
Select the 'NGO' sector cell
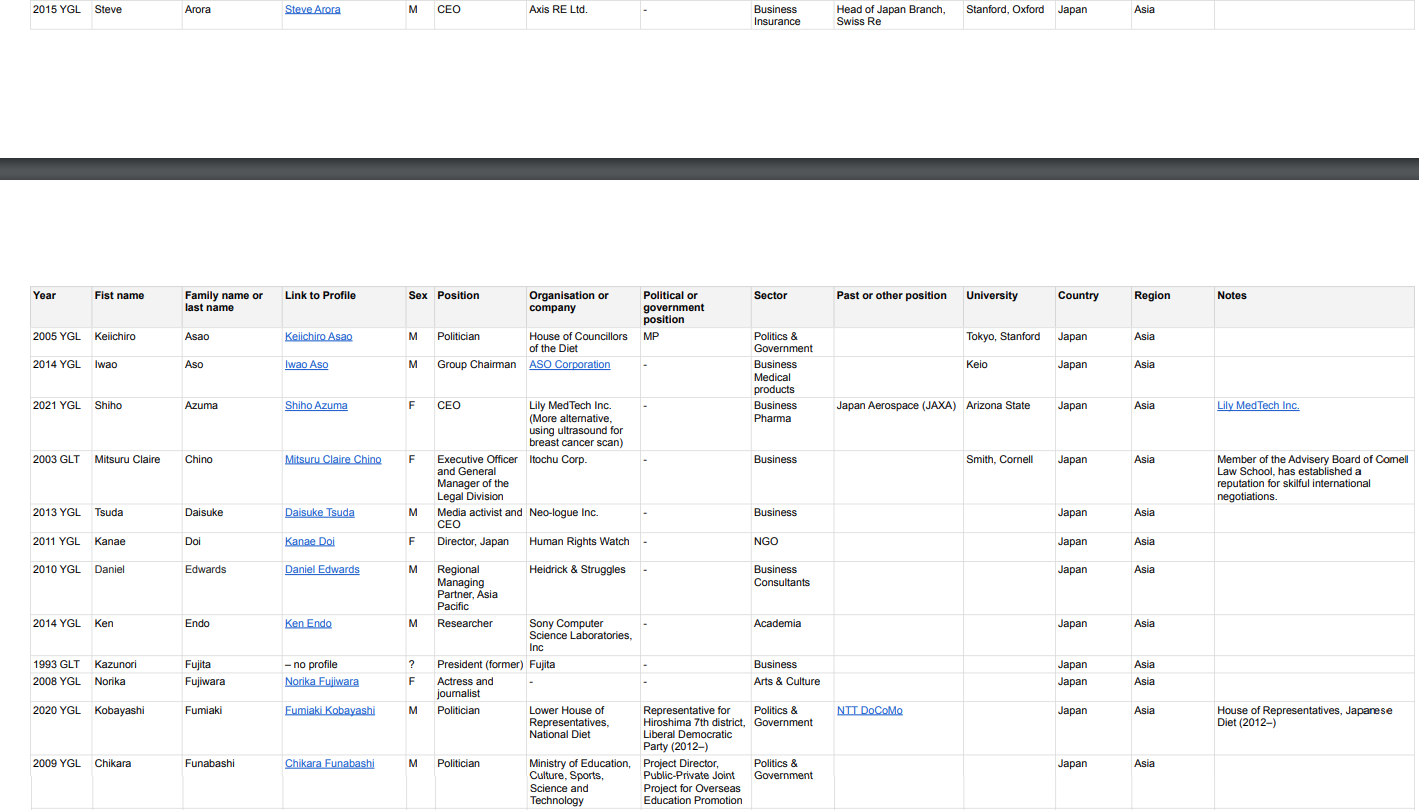(x=793, y=547)
